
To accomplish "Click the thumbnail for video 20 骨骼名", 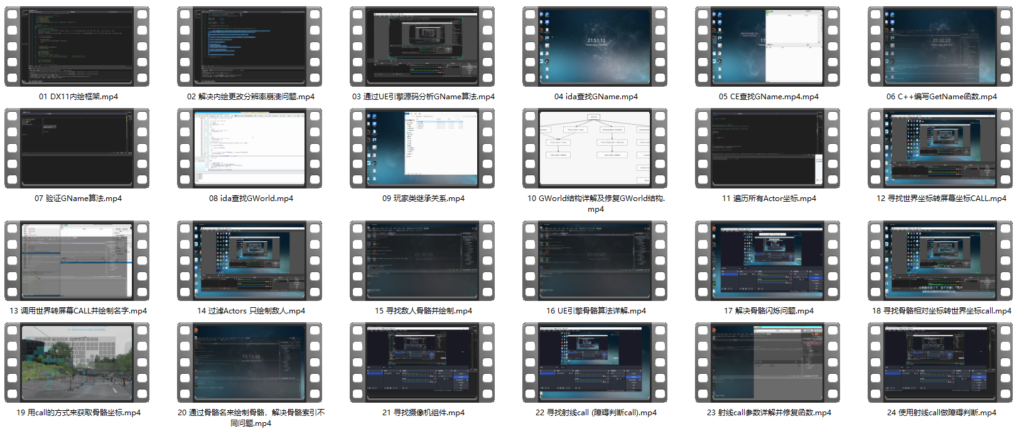I will pos(250,363).
